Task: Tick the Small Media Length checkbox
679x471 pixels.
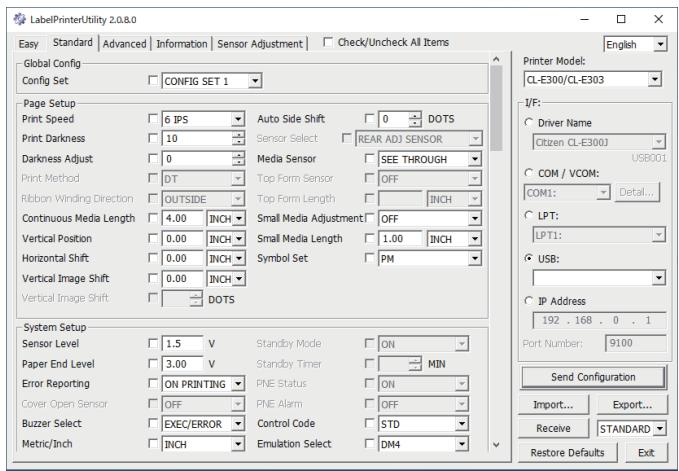Action: (x=370, y=238)
